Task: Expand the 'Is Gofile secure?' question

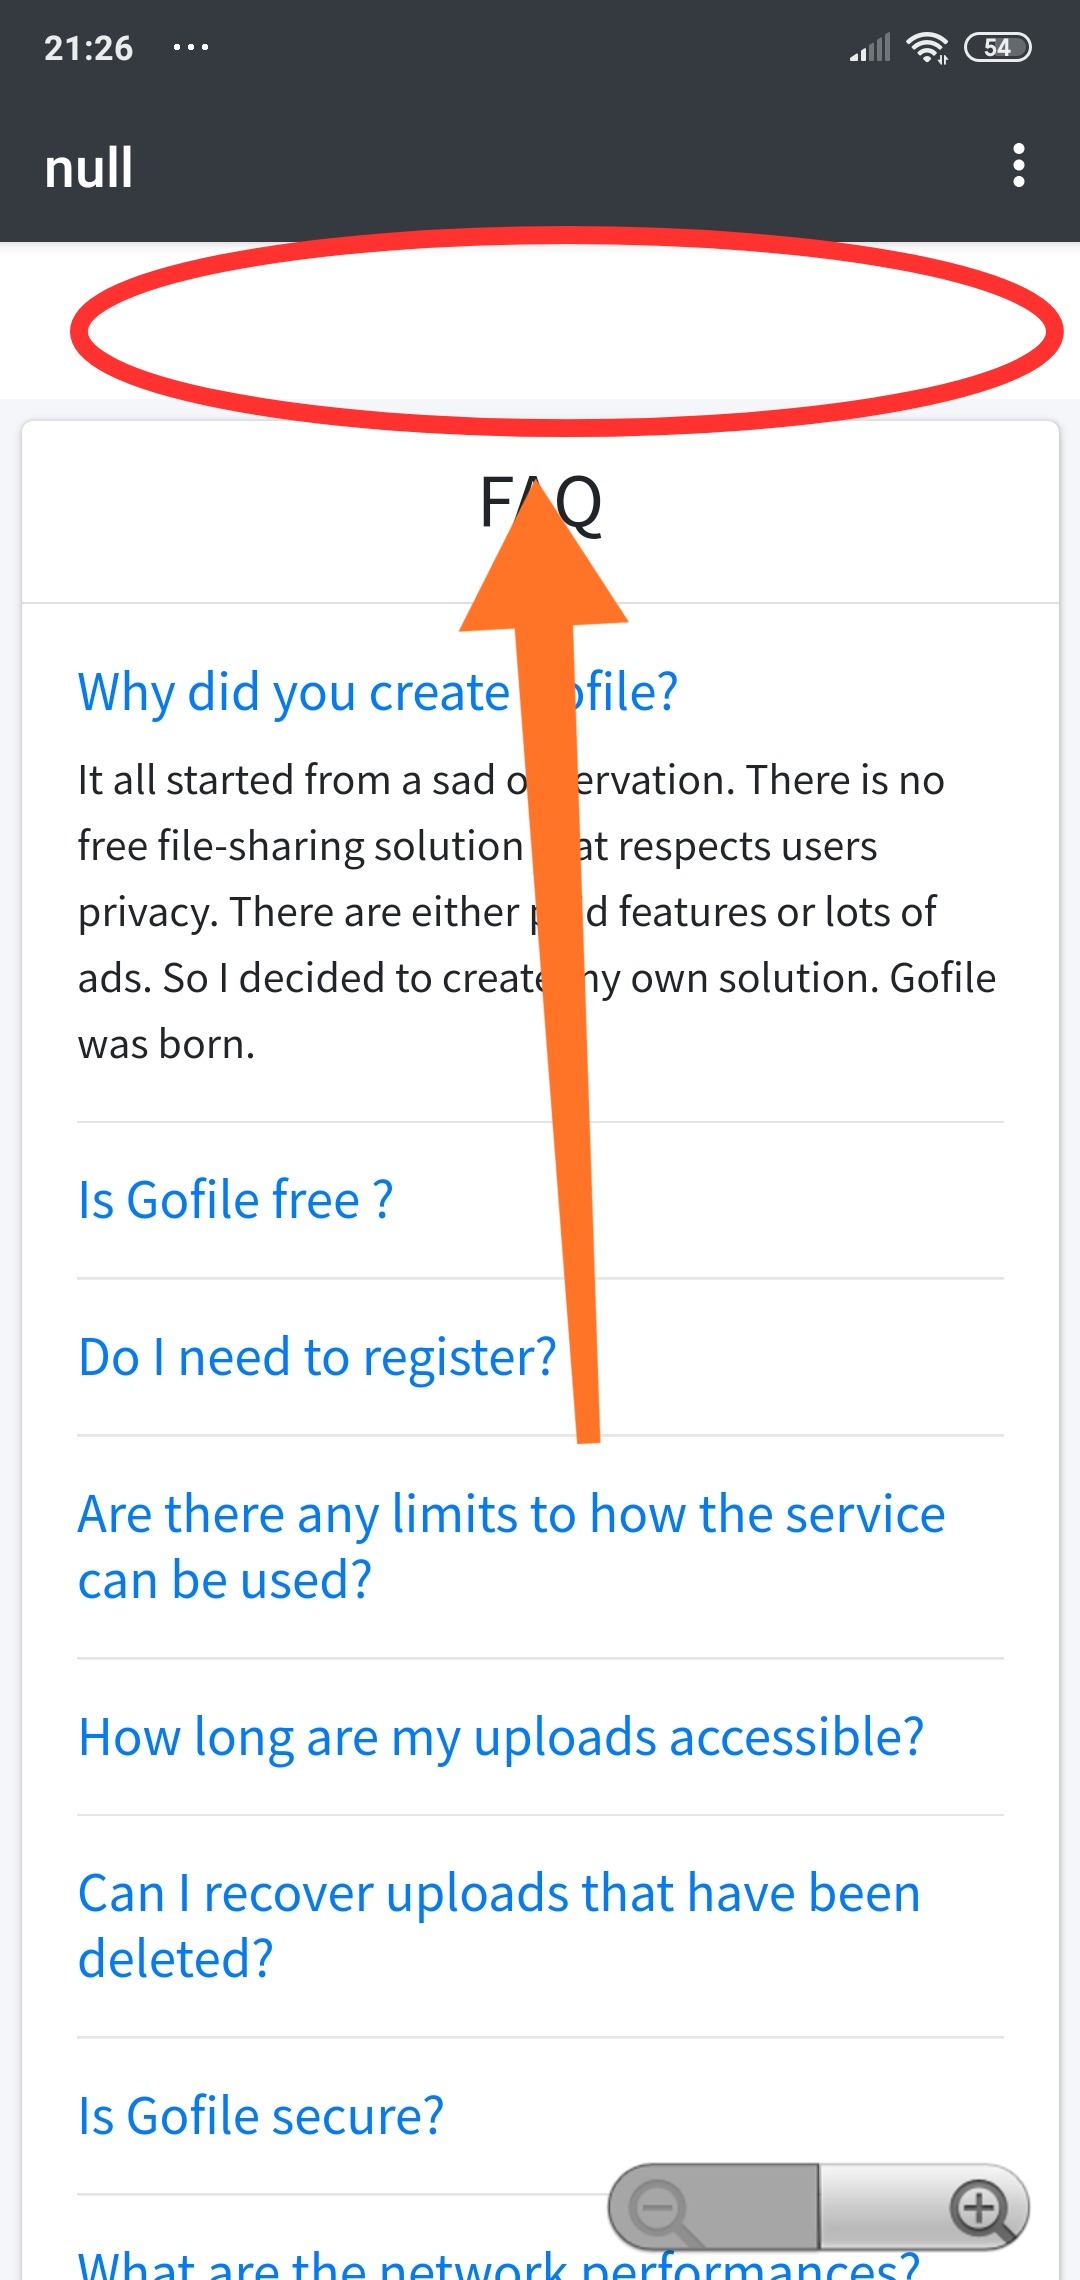Action: point(261,2116)
